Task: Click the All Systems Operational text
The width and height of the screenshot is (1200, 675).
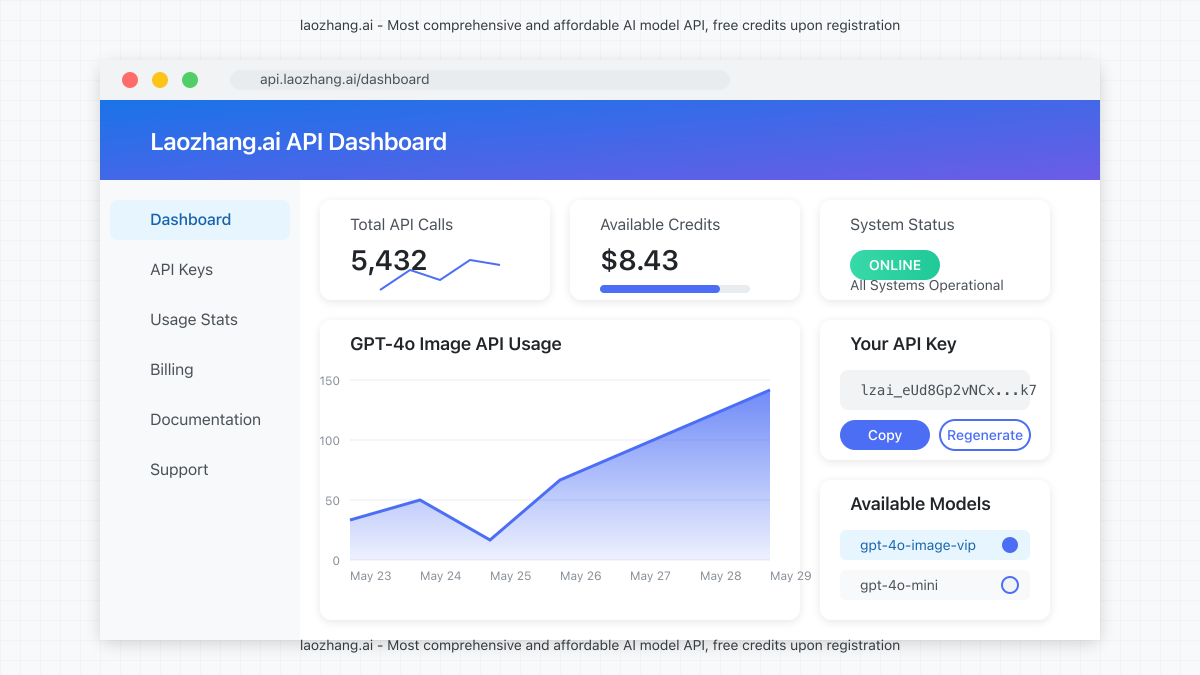Action: click(927, 286)
